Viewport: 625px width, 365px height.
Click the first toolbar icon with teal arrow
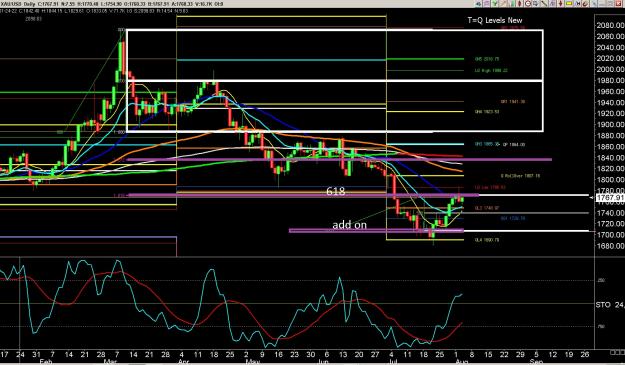[x=478, y=4]
